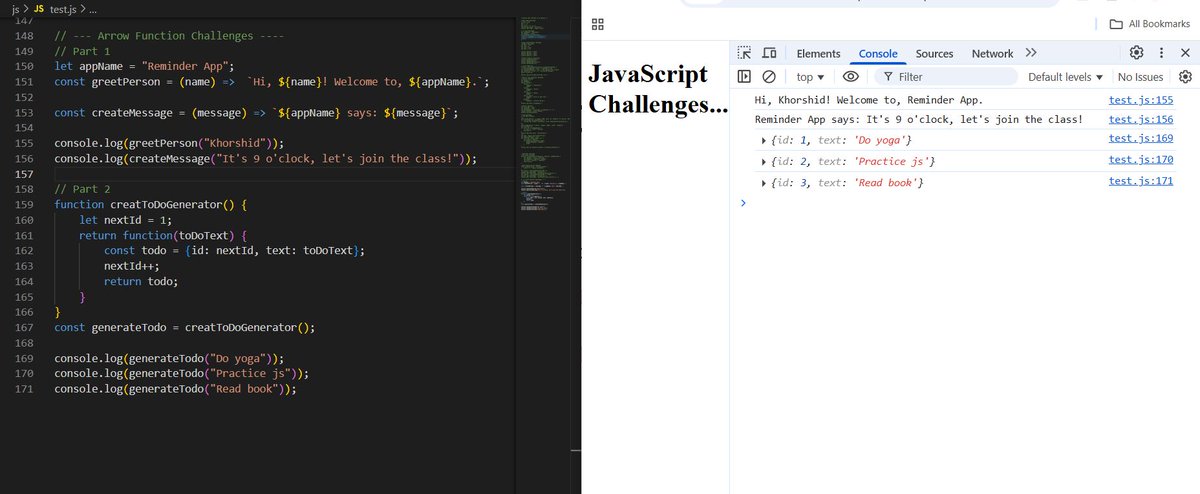Expand the 'Do yoga' logged object

764,139
